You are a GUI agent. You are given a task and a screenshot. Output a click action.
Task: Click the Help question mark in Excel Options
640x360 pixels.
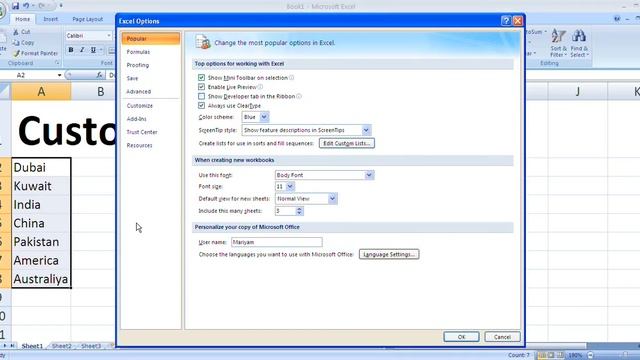(506, 21)
